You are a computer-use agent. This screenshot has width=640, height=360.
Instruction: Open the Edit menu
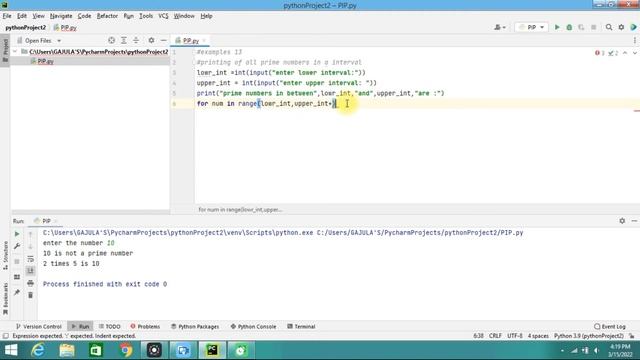[x=22, y=16]
